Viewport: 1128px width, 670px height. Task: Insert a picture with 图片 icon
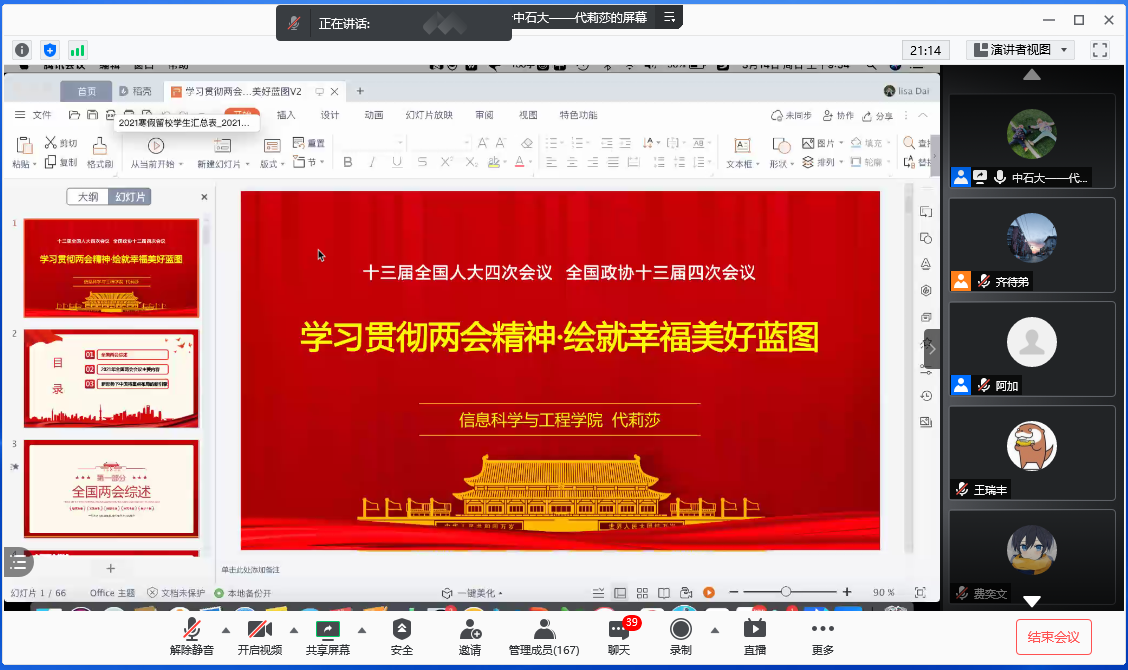pyautogui.click(x=806, y=142)
